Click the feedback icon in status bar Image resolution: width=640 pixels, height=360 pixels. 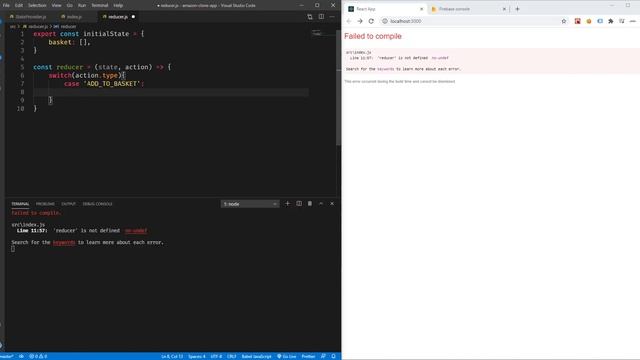pyautogui.click(x=323, y=356)
